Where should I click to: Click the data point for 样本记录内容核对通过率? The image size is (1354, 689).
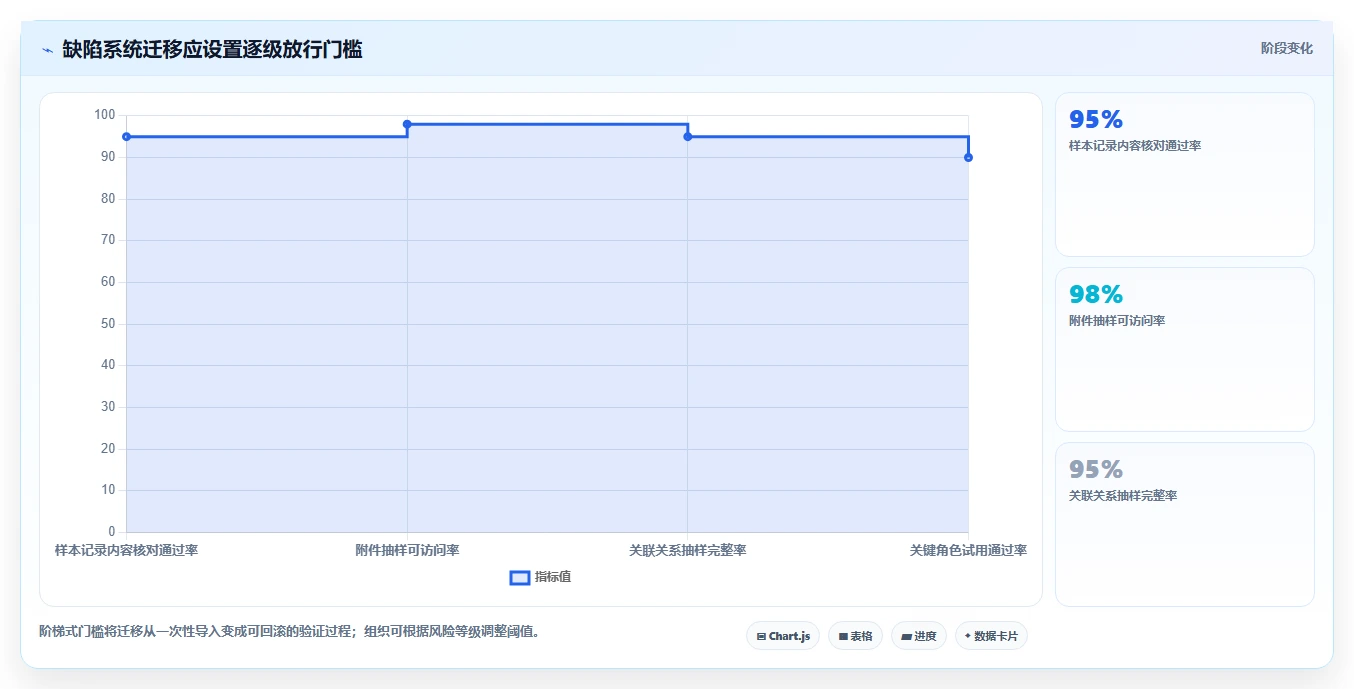tap(126, 136)
